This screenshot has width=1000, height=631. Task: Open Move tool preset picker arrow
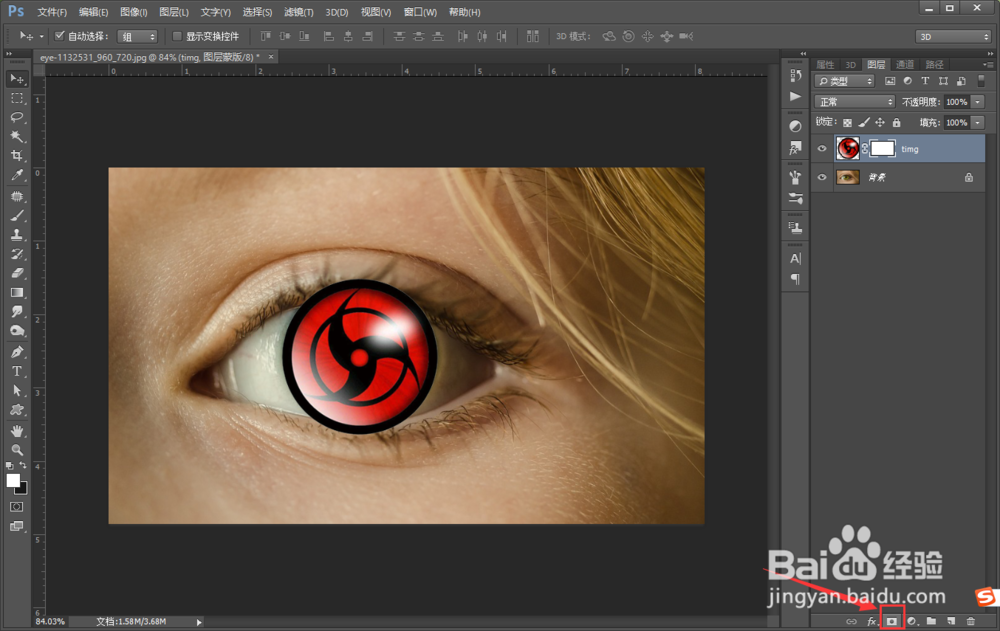[41, 36]
